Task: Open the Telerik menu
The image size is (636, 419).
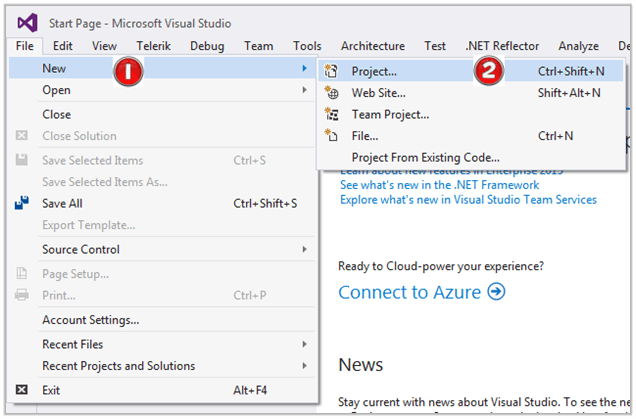Action: (153, 46)
